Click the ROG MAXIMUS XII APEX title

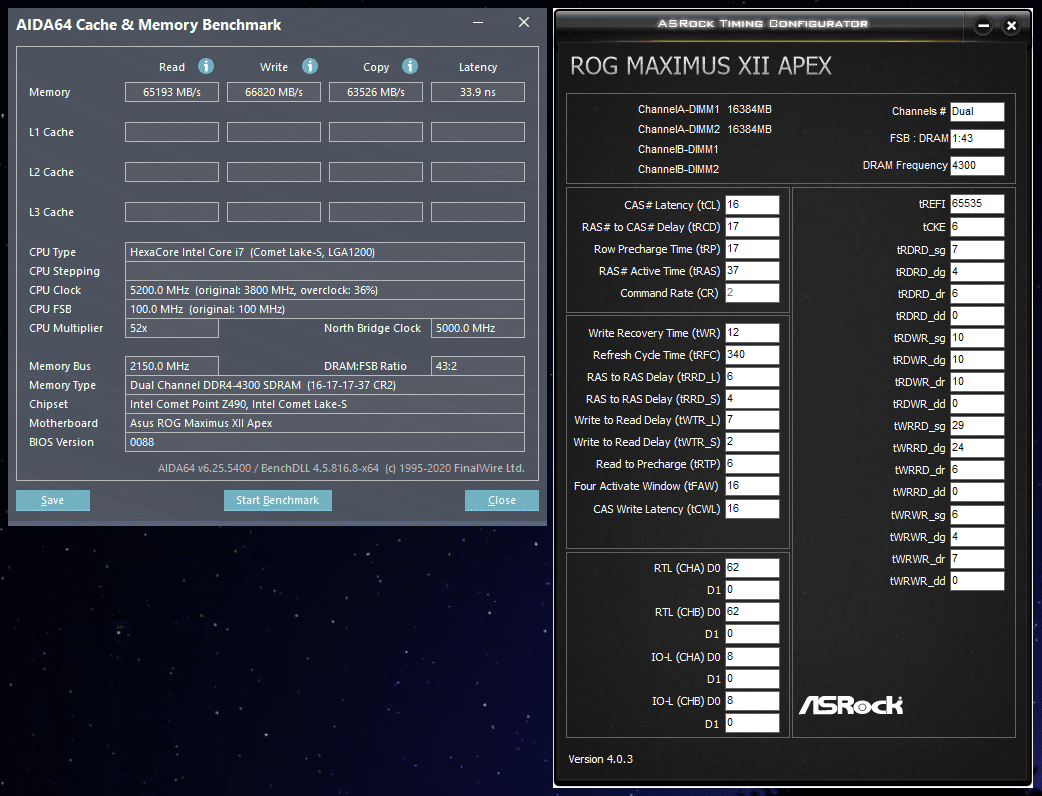pos(701,66)
